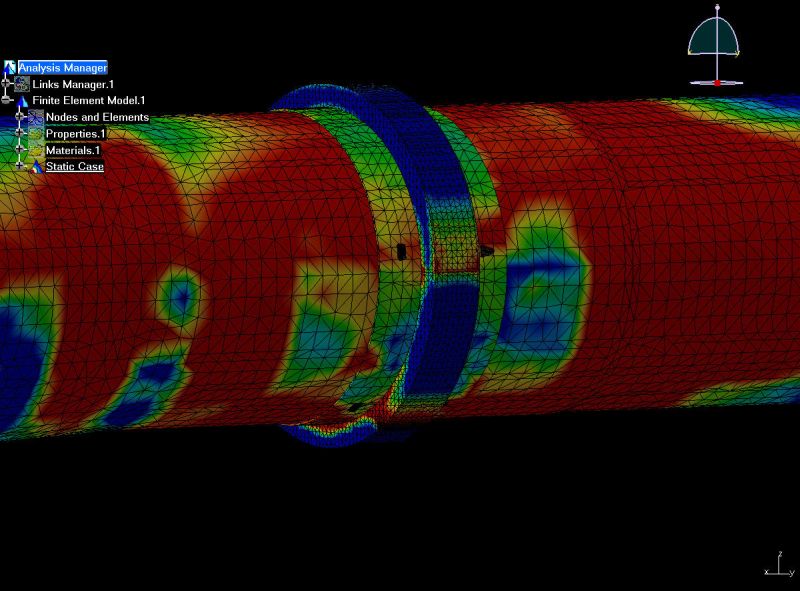Select the Analysis Manager label
The height and width of the screenshot is (591, 800).
(62, 68)
